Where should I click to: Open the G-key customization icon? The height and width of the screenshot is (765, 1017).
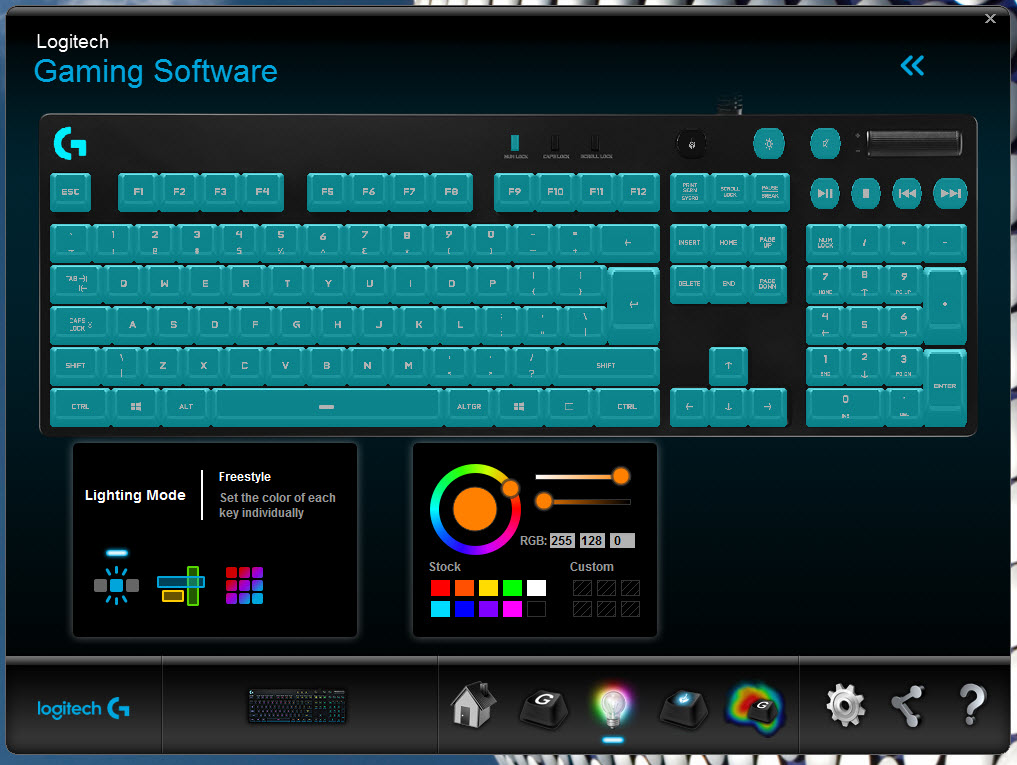(544, 707)
